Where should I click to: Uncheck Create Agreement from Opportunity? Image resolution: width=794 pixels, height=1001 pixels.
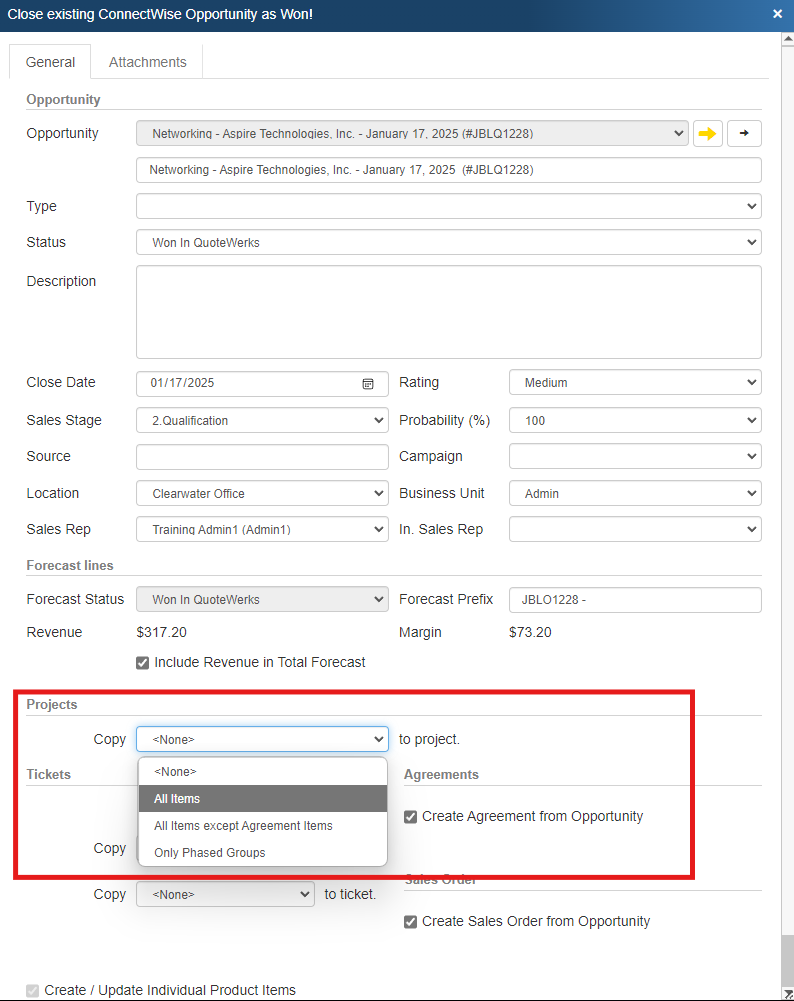coord(411,817)
